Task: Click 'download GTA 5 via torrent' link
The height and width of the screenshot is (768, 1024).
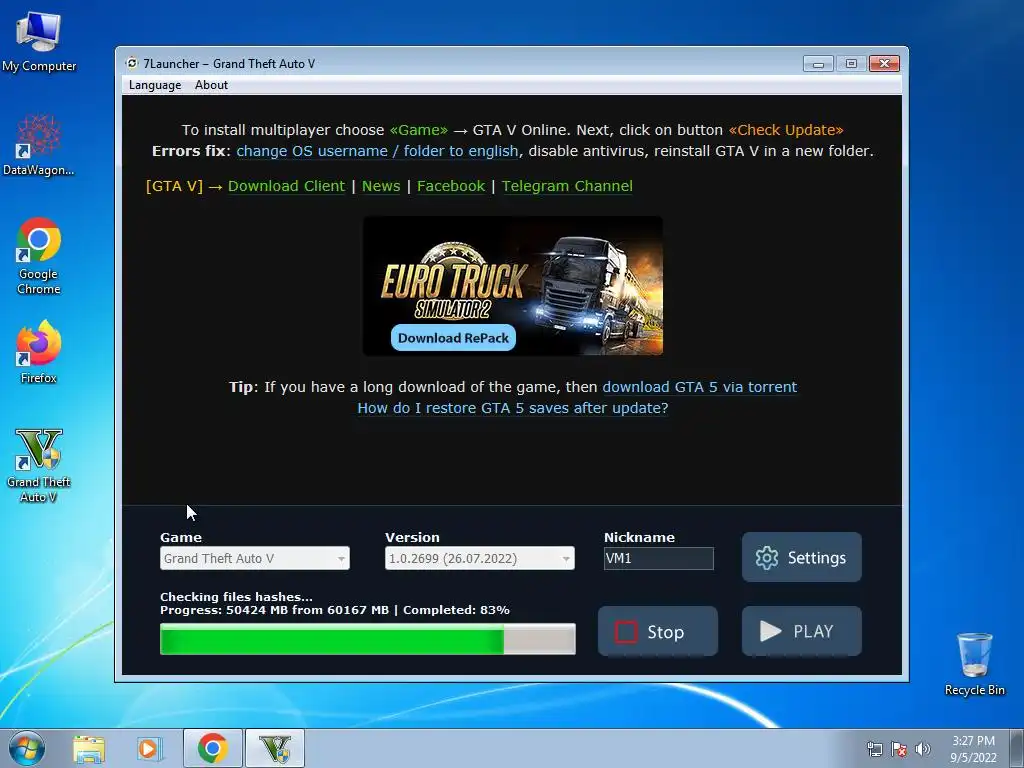Action: 699,387
